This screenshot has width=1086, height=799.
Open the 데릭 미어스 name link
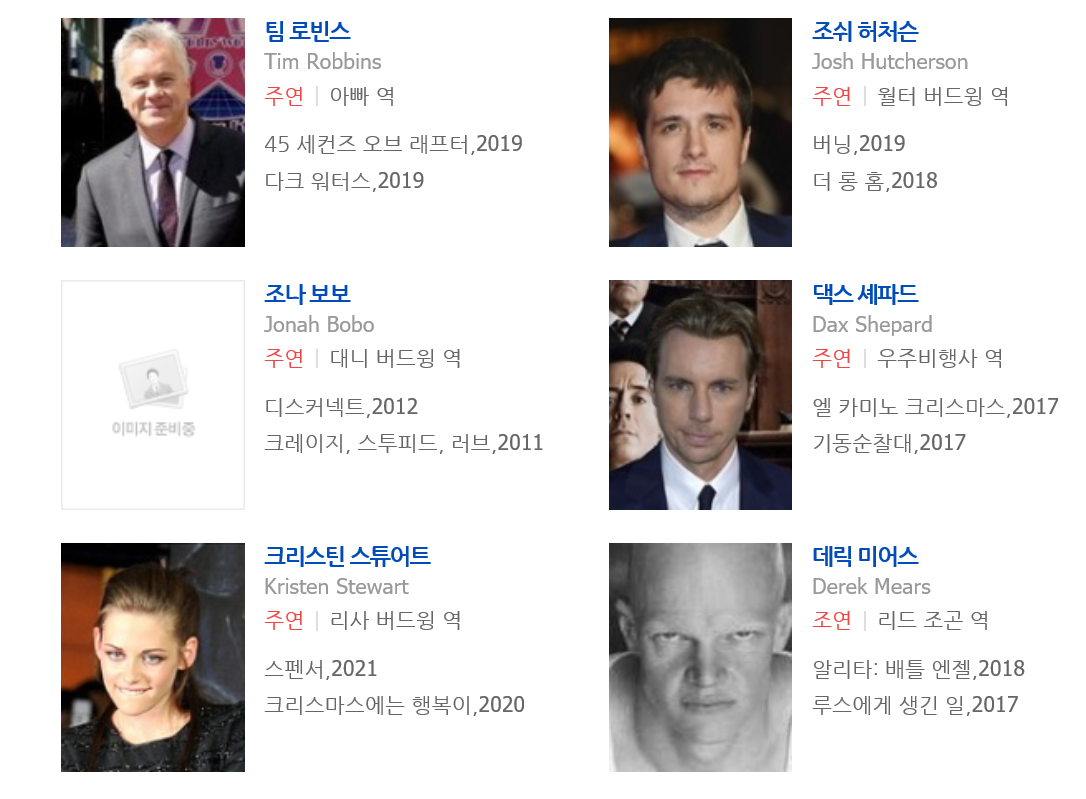pyautogui.click(x=865, y=555)
